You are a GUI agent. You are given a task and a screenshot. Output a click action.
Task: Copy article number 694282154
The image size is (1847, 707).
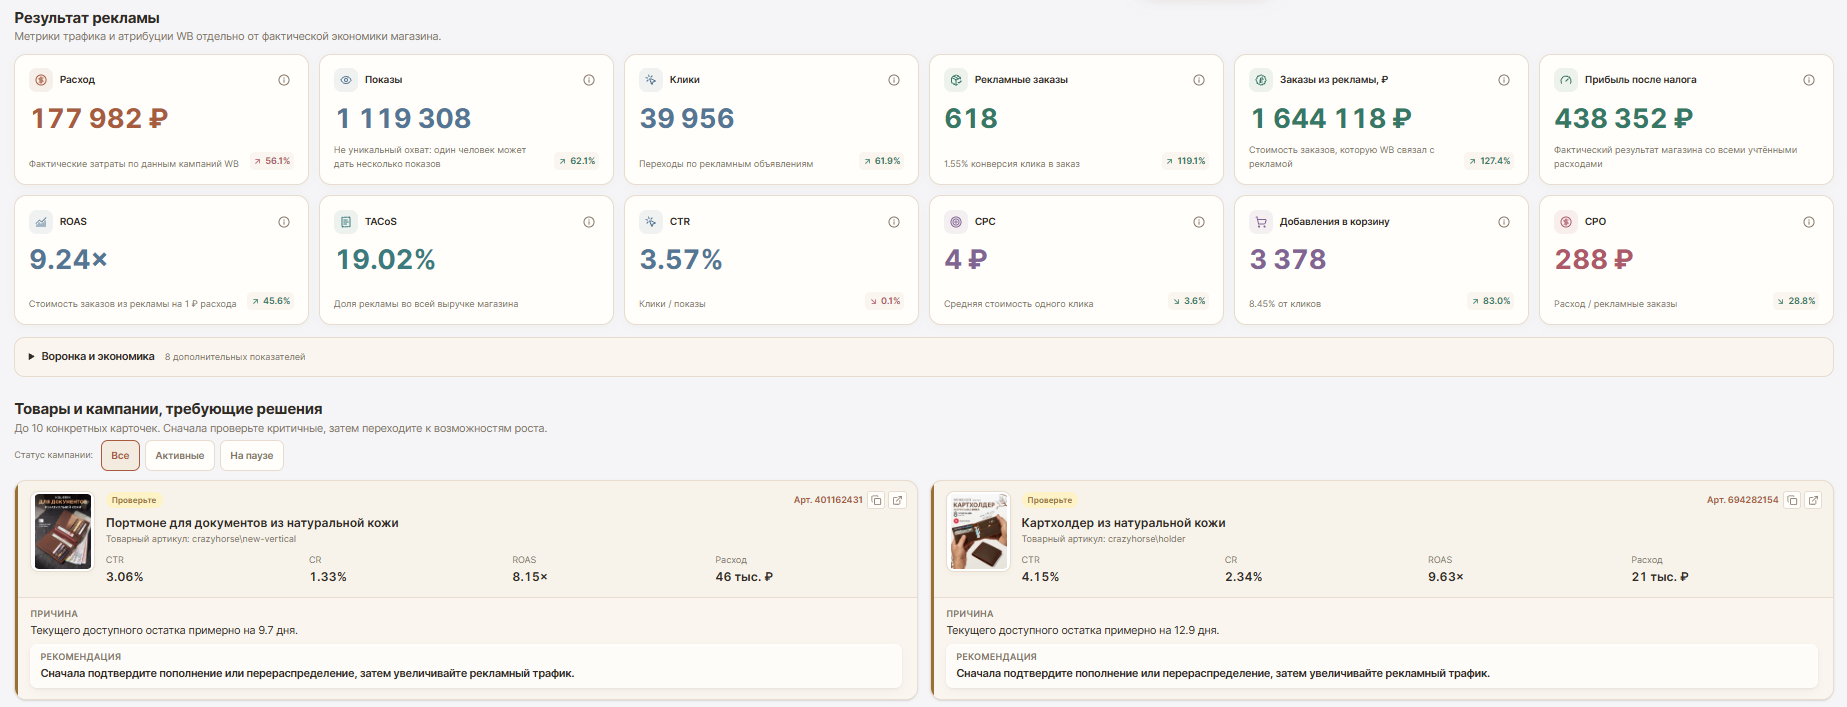1793,500
